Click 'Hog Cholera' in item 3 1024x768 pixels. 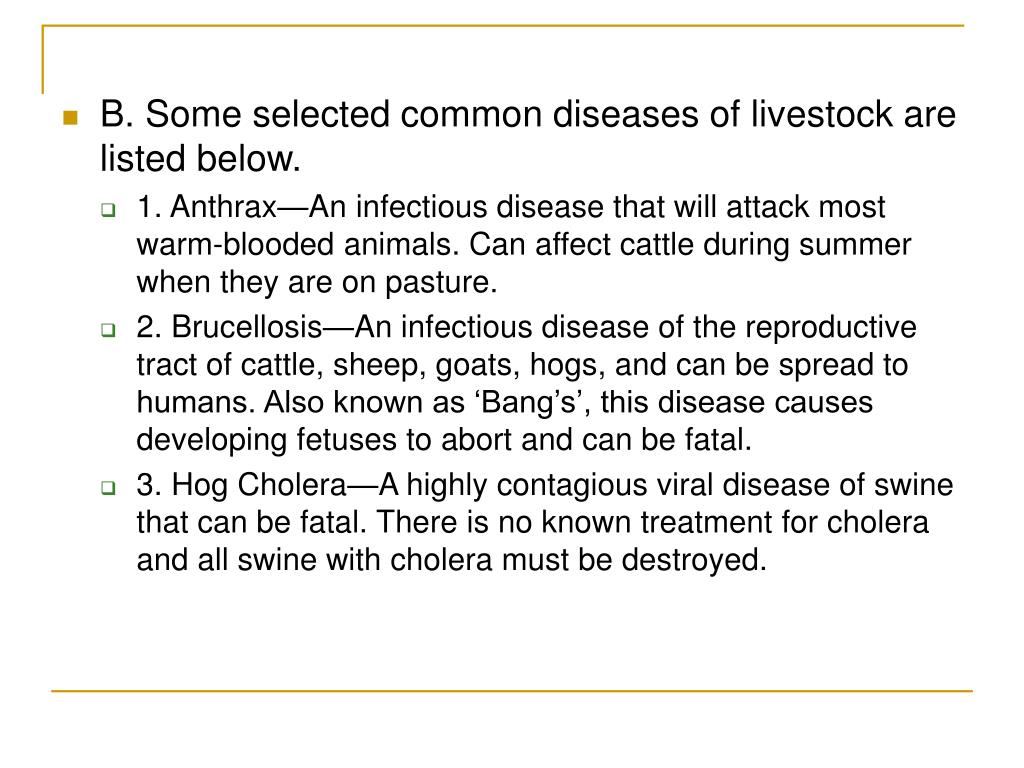(259, 485)
